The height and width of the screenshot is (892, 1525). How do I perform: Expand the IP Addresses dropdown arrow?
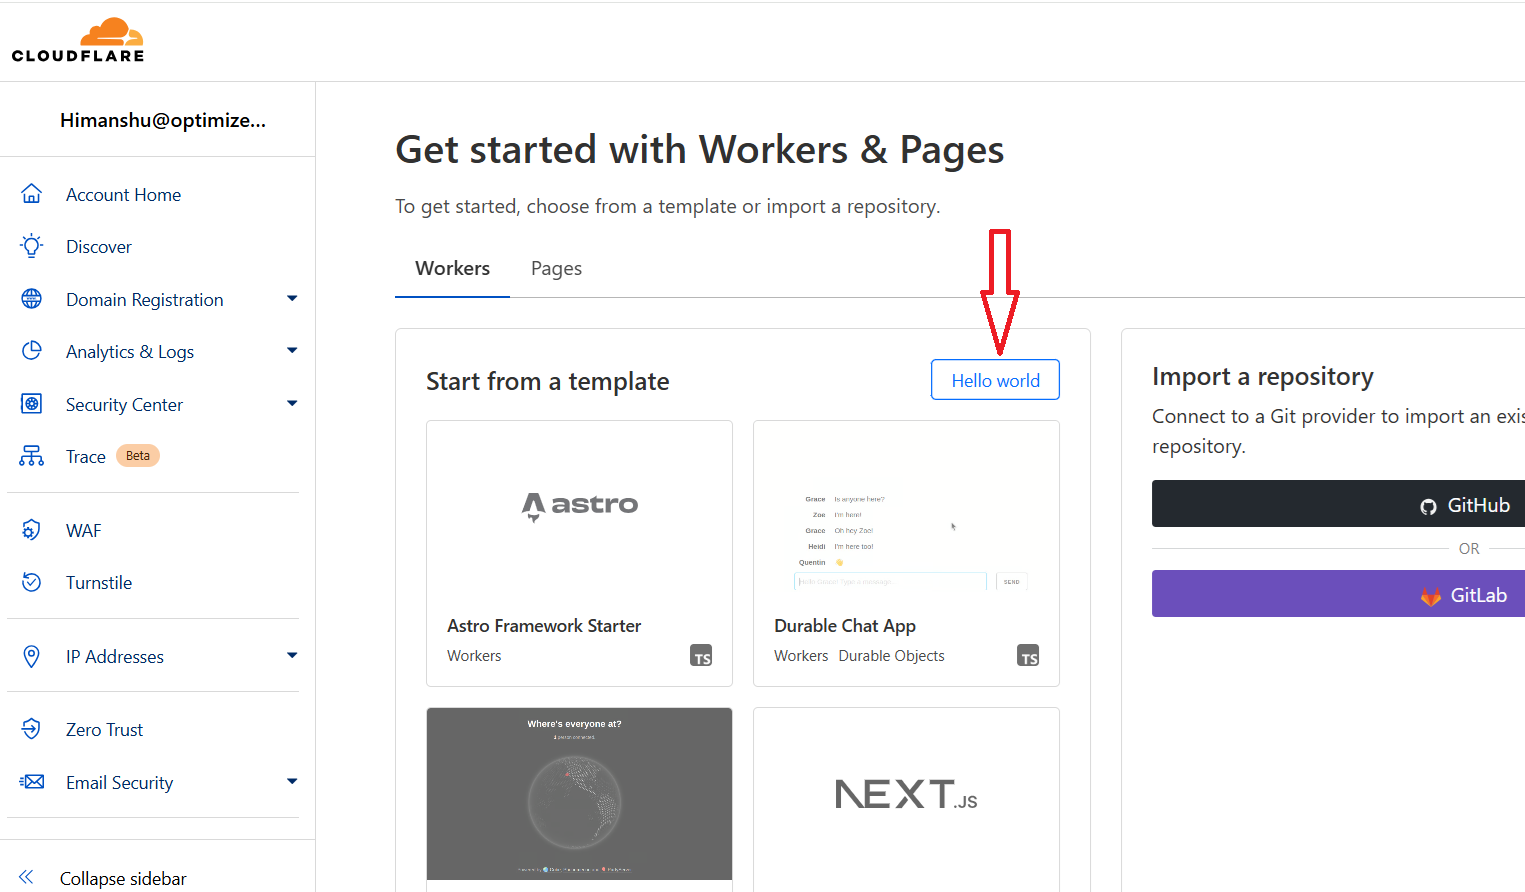(x=292, y=656)
